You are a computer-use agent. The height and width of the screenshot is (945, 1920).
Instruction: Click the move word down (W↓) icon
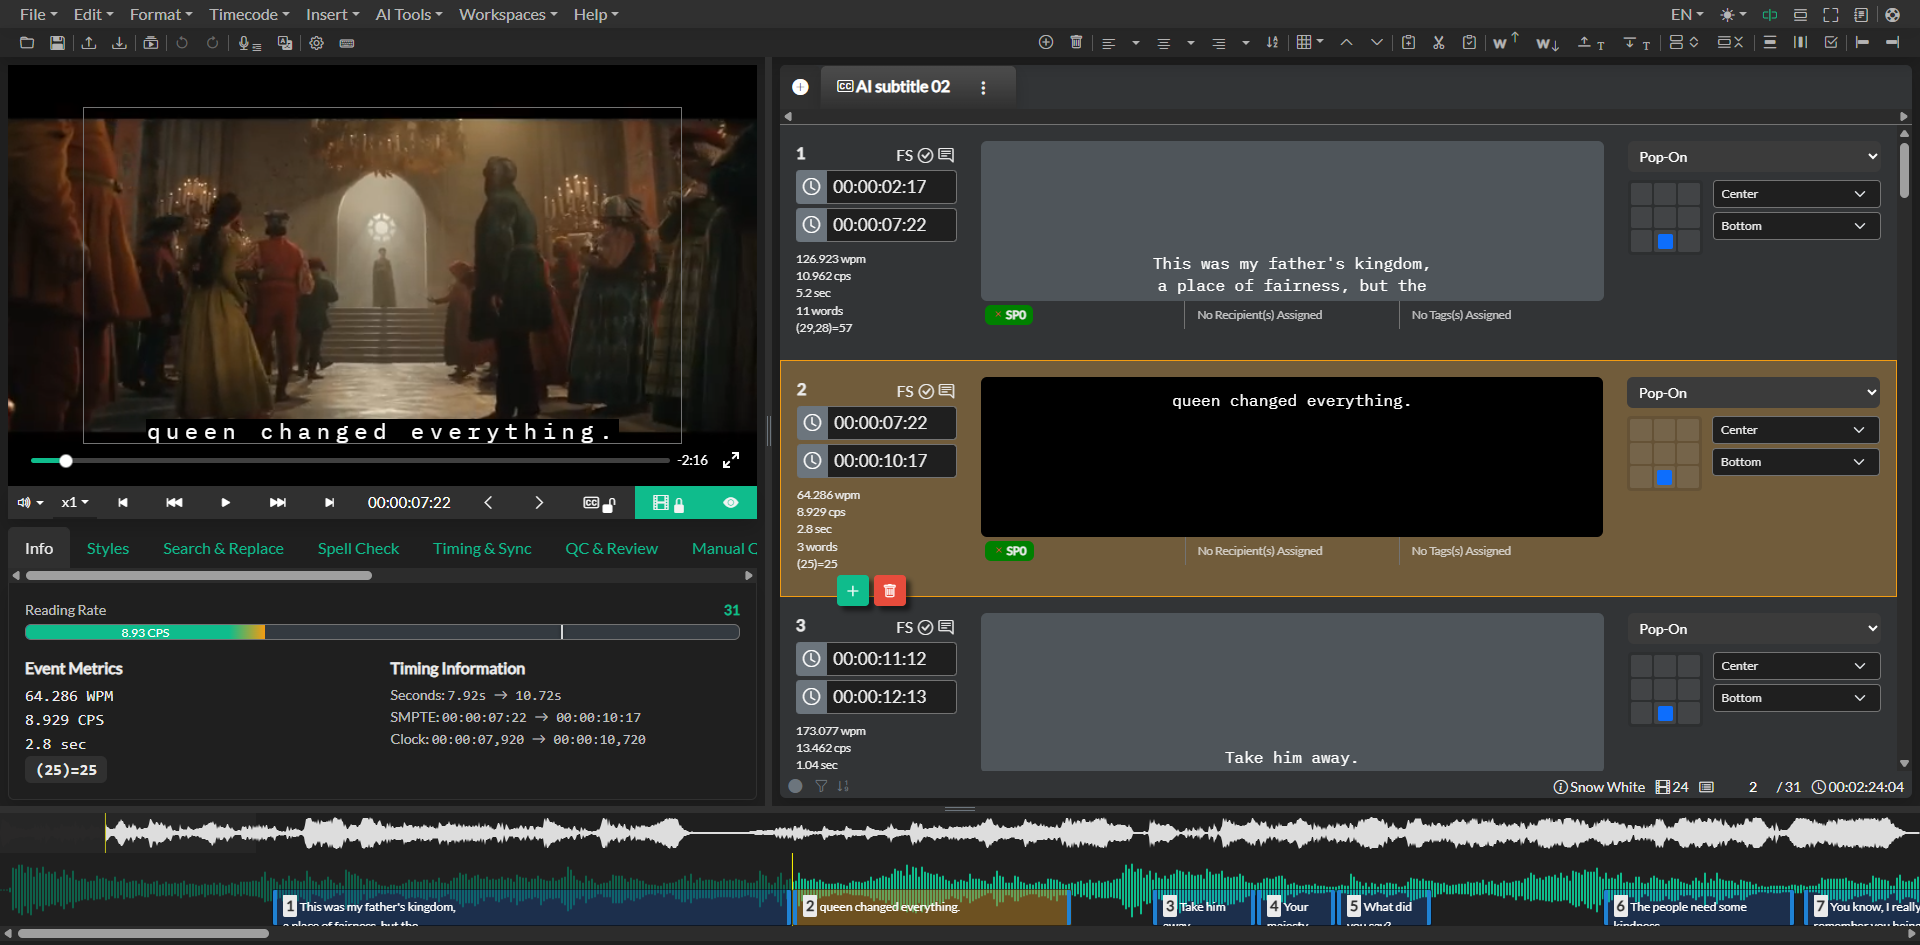(x=1547, y=43)
